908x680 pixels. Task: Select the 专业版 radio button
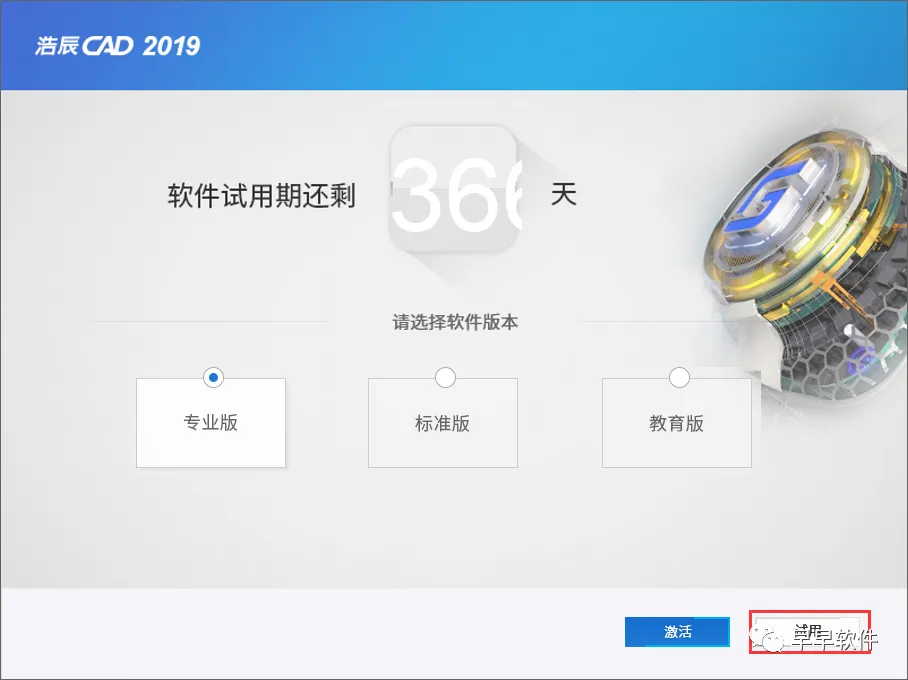(213, 378)
